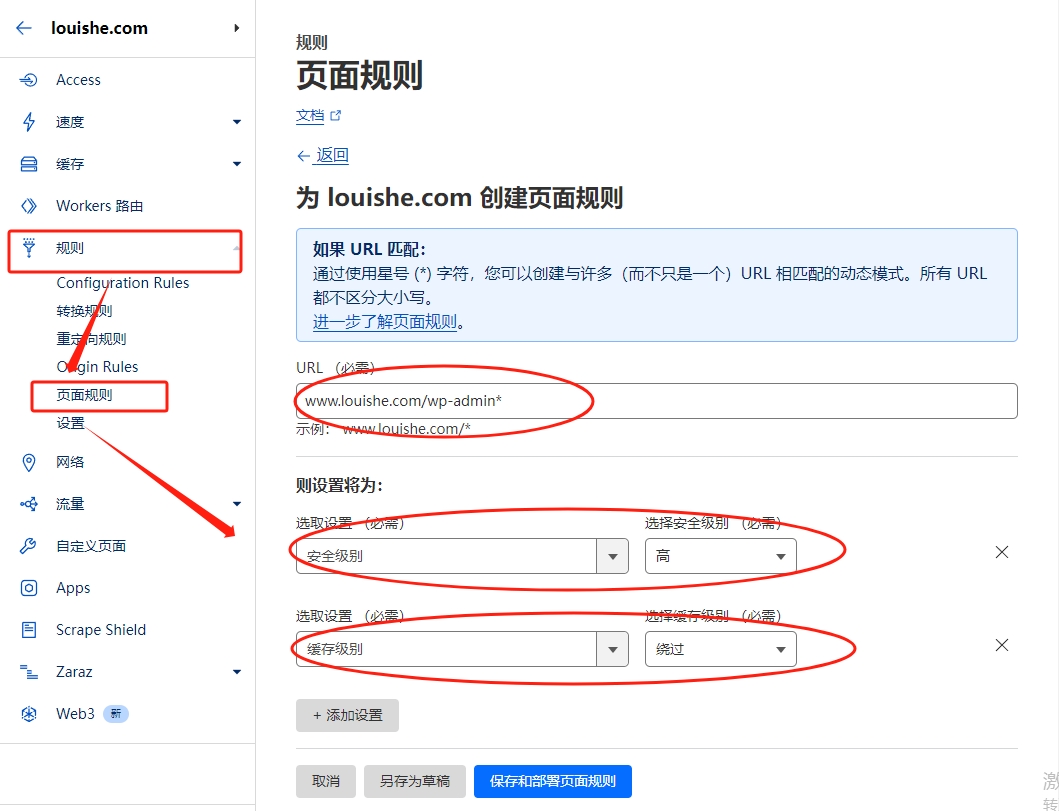Remove the 缓存级别 setting row with X
This screenshot has height=811, width=1059.
(x=1002, y=645)
